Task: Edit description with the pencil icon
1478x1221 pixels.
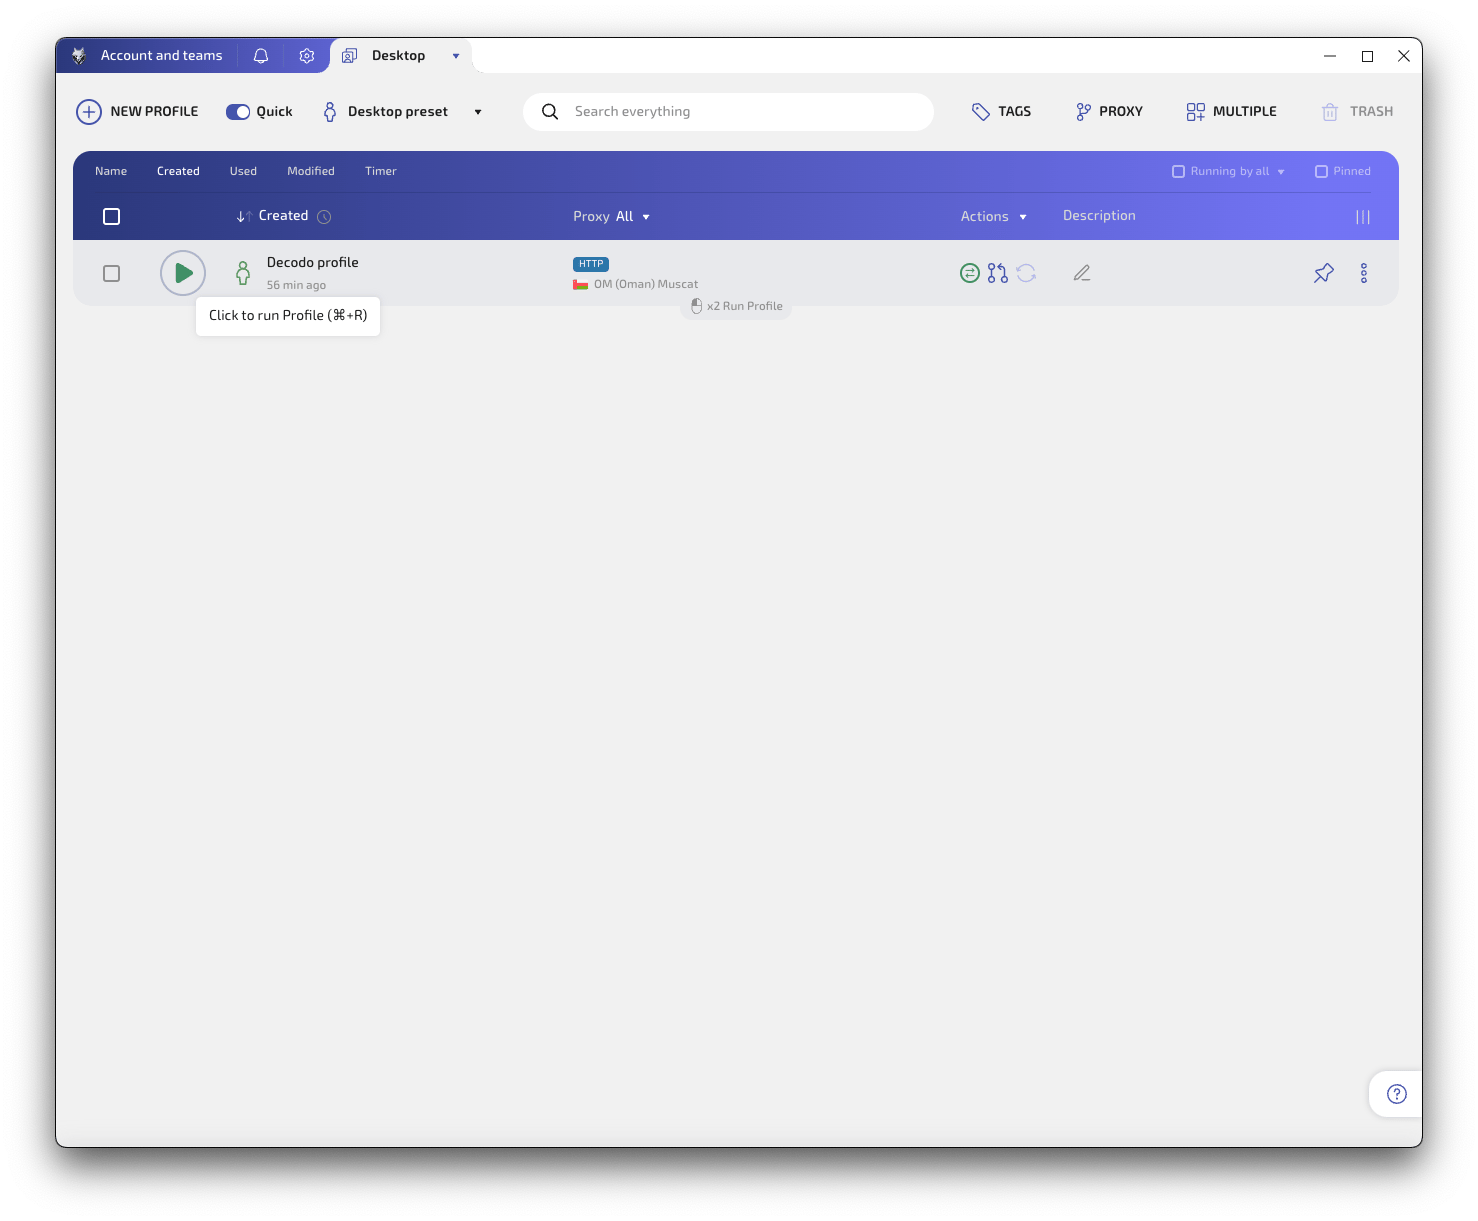Action: (1082, 273)
